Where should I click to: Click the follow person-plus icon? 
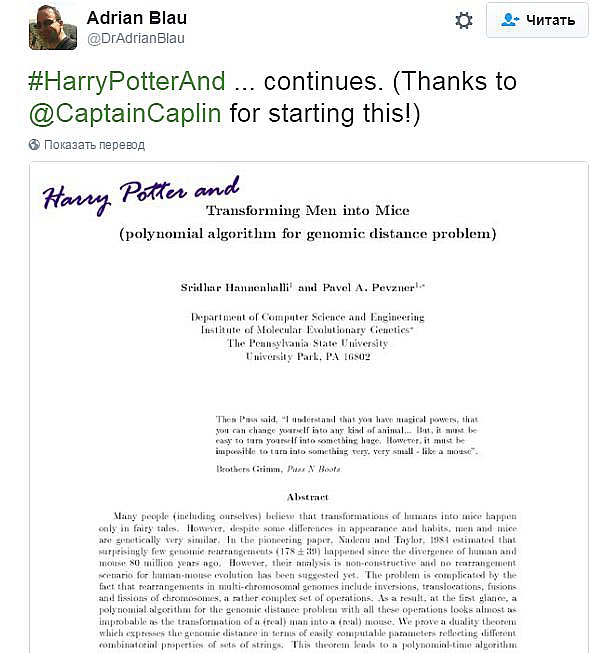(510, 20)
